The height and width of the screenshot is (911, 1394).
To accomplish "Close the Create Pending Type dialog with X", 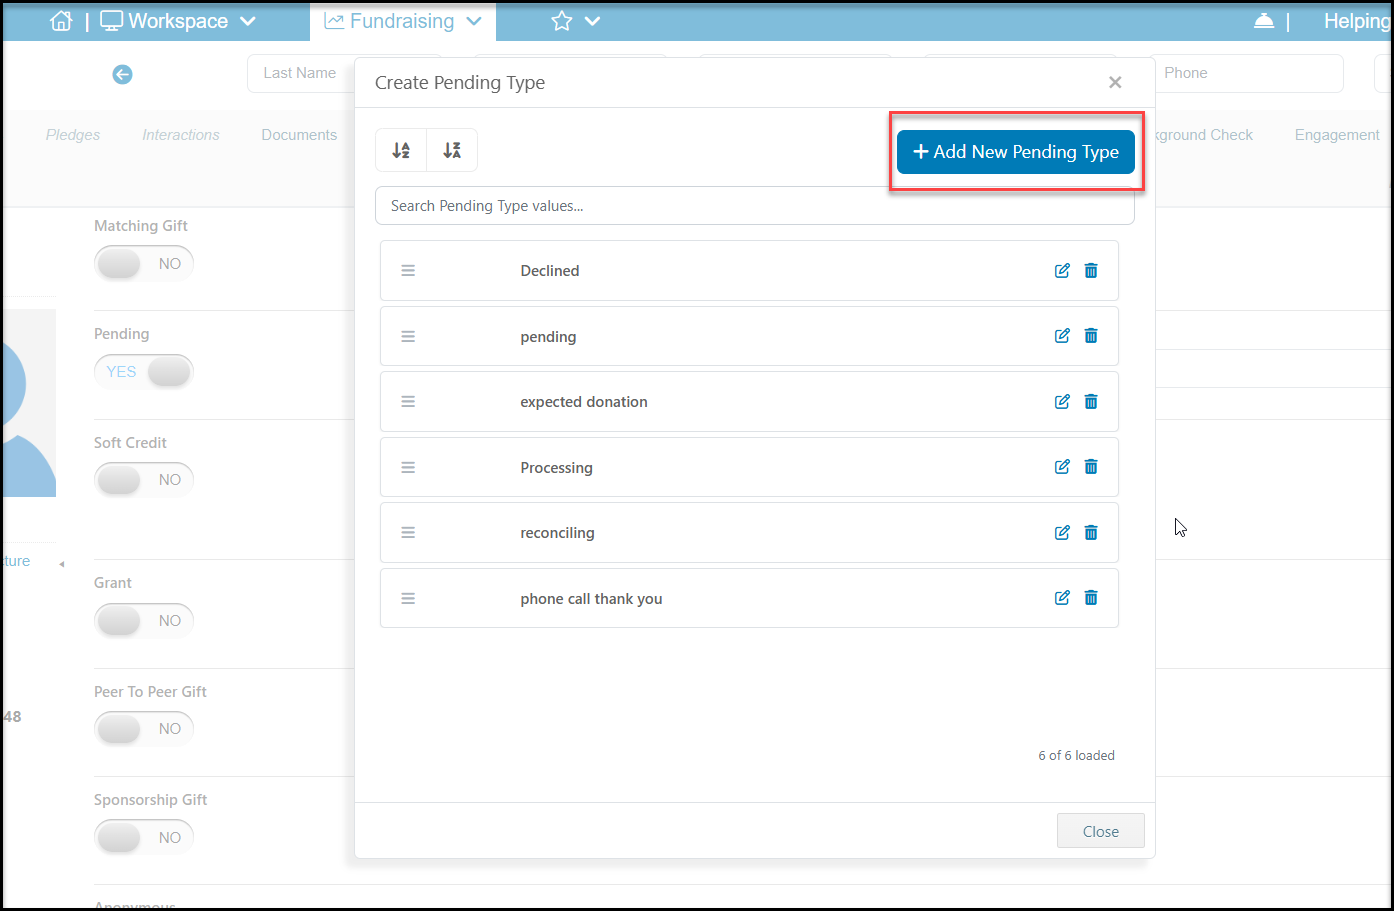I will point(1115,82).
